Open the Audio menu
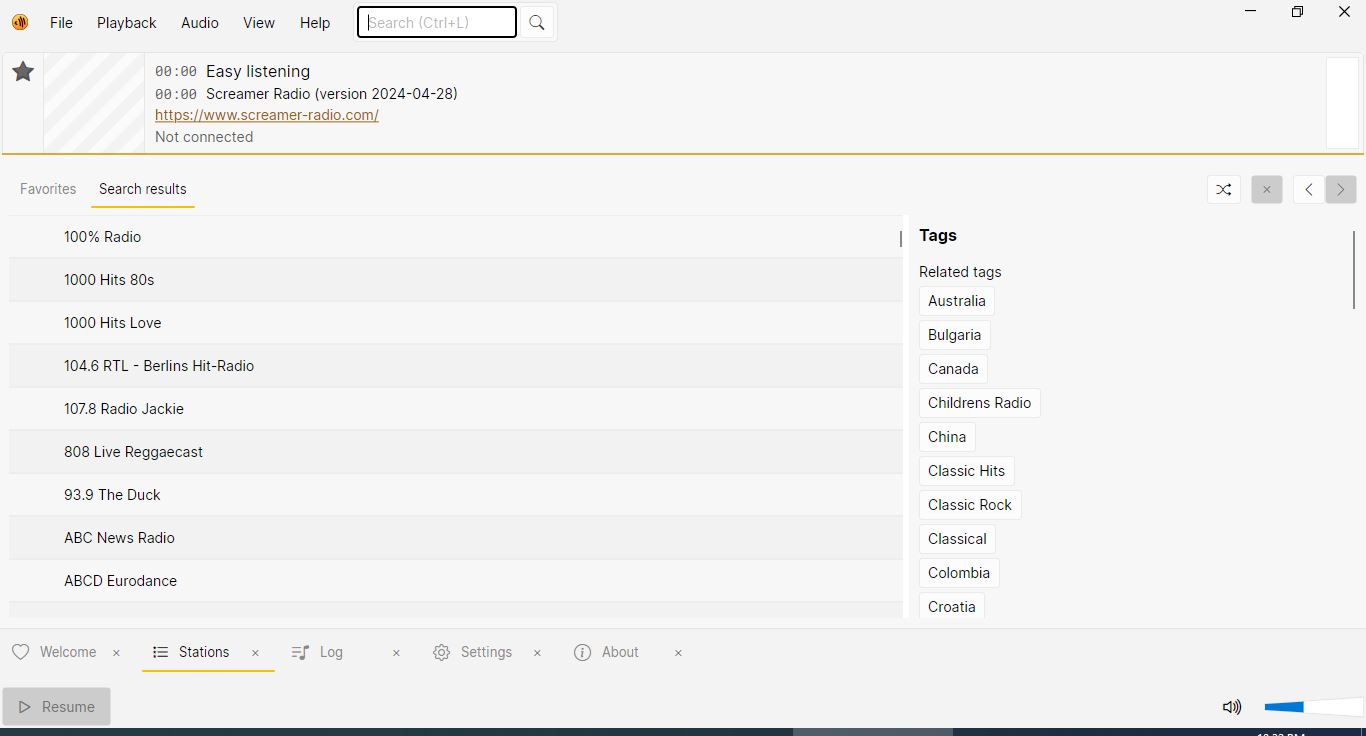The image size is (1366, 736). click(200, 23)
